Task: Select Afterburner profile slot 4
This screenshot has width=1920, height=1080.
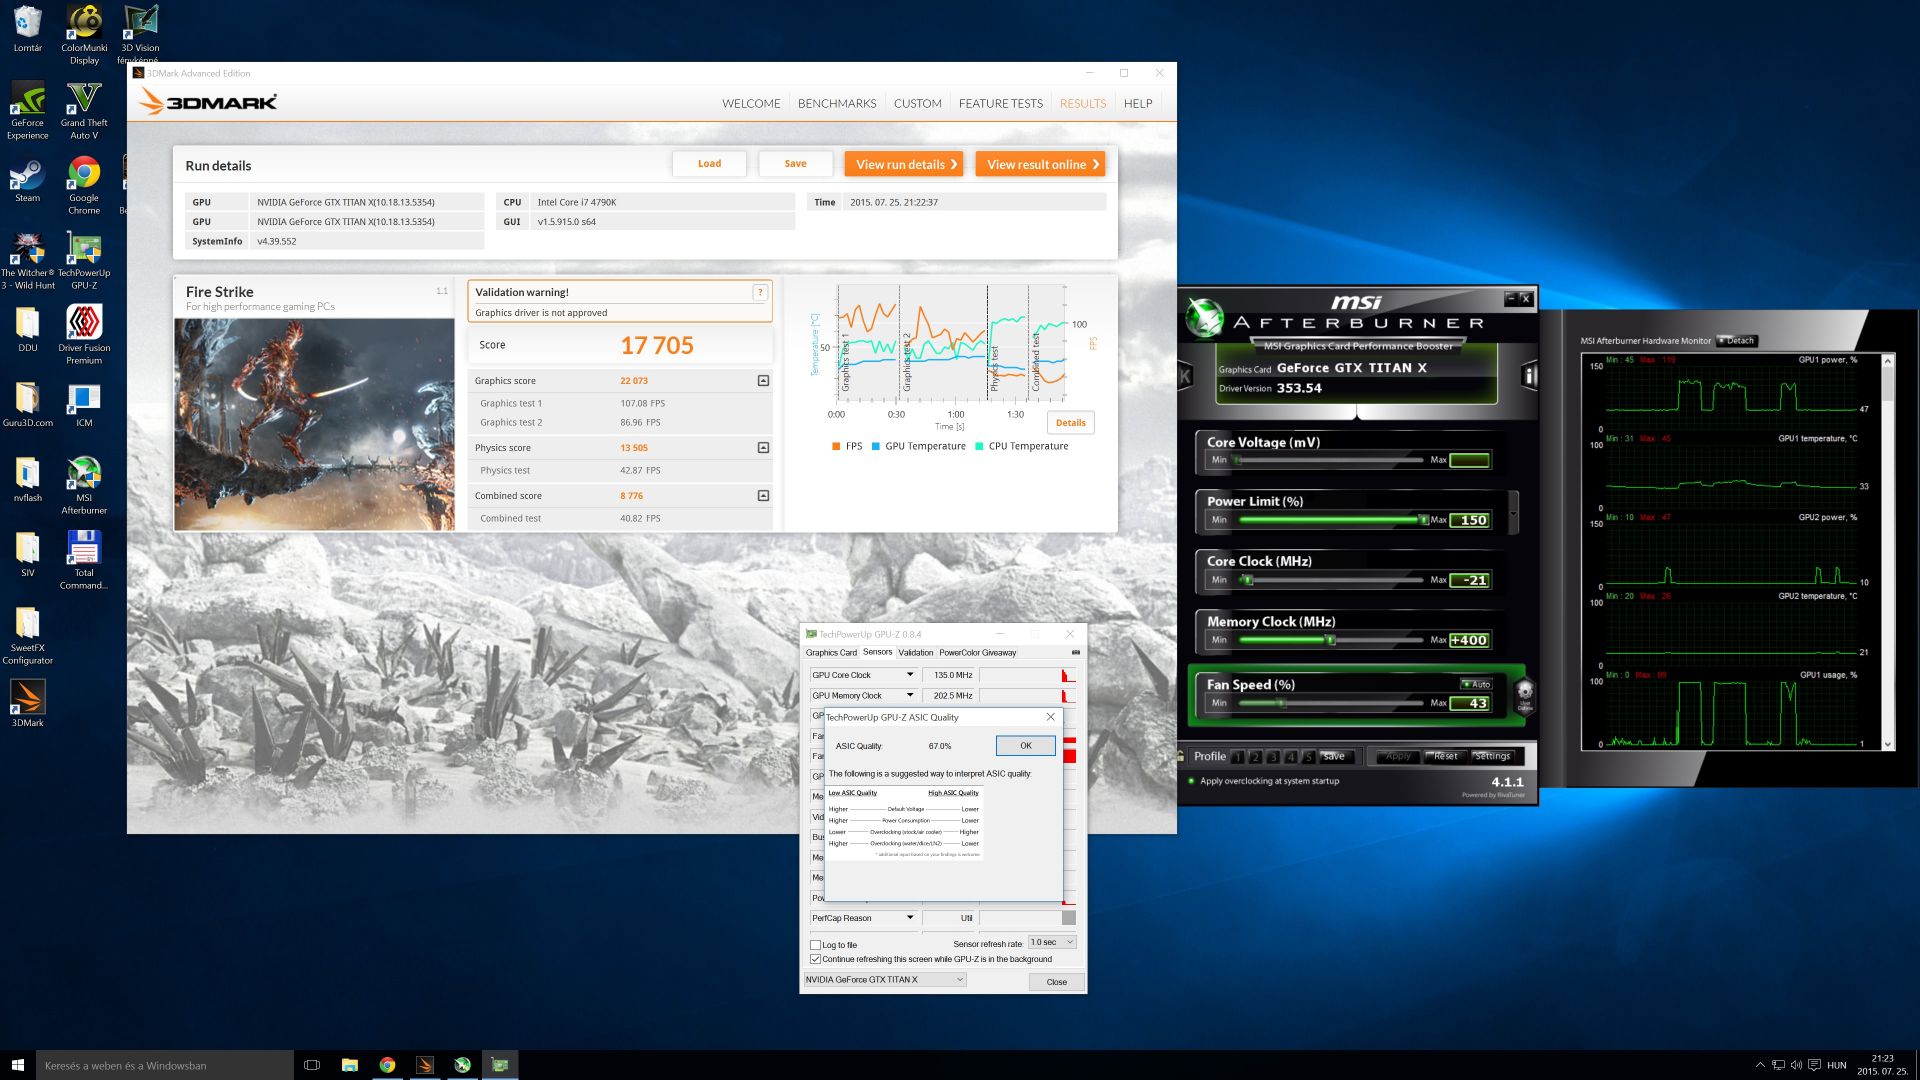Action: pyautogui.click(x=1290, y=757)
